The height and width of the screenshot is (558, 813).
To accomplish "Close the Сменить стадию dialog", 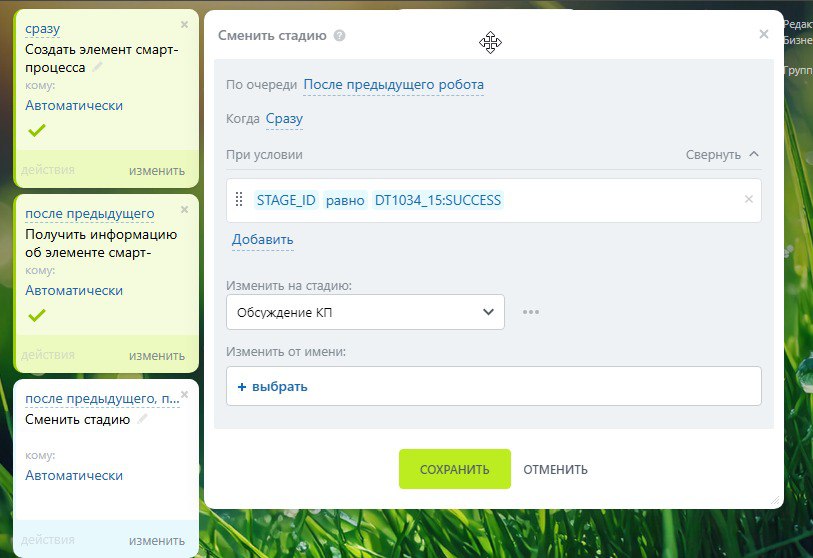I will pyautogui.click(x=764, y=34).
